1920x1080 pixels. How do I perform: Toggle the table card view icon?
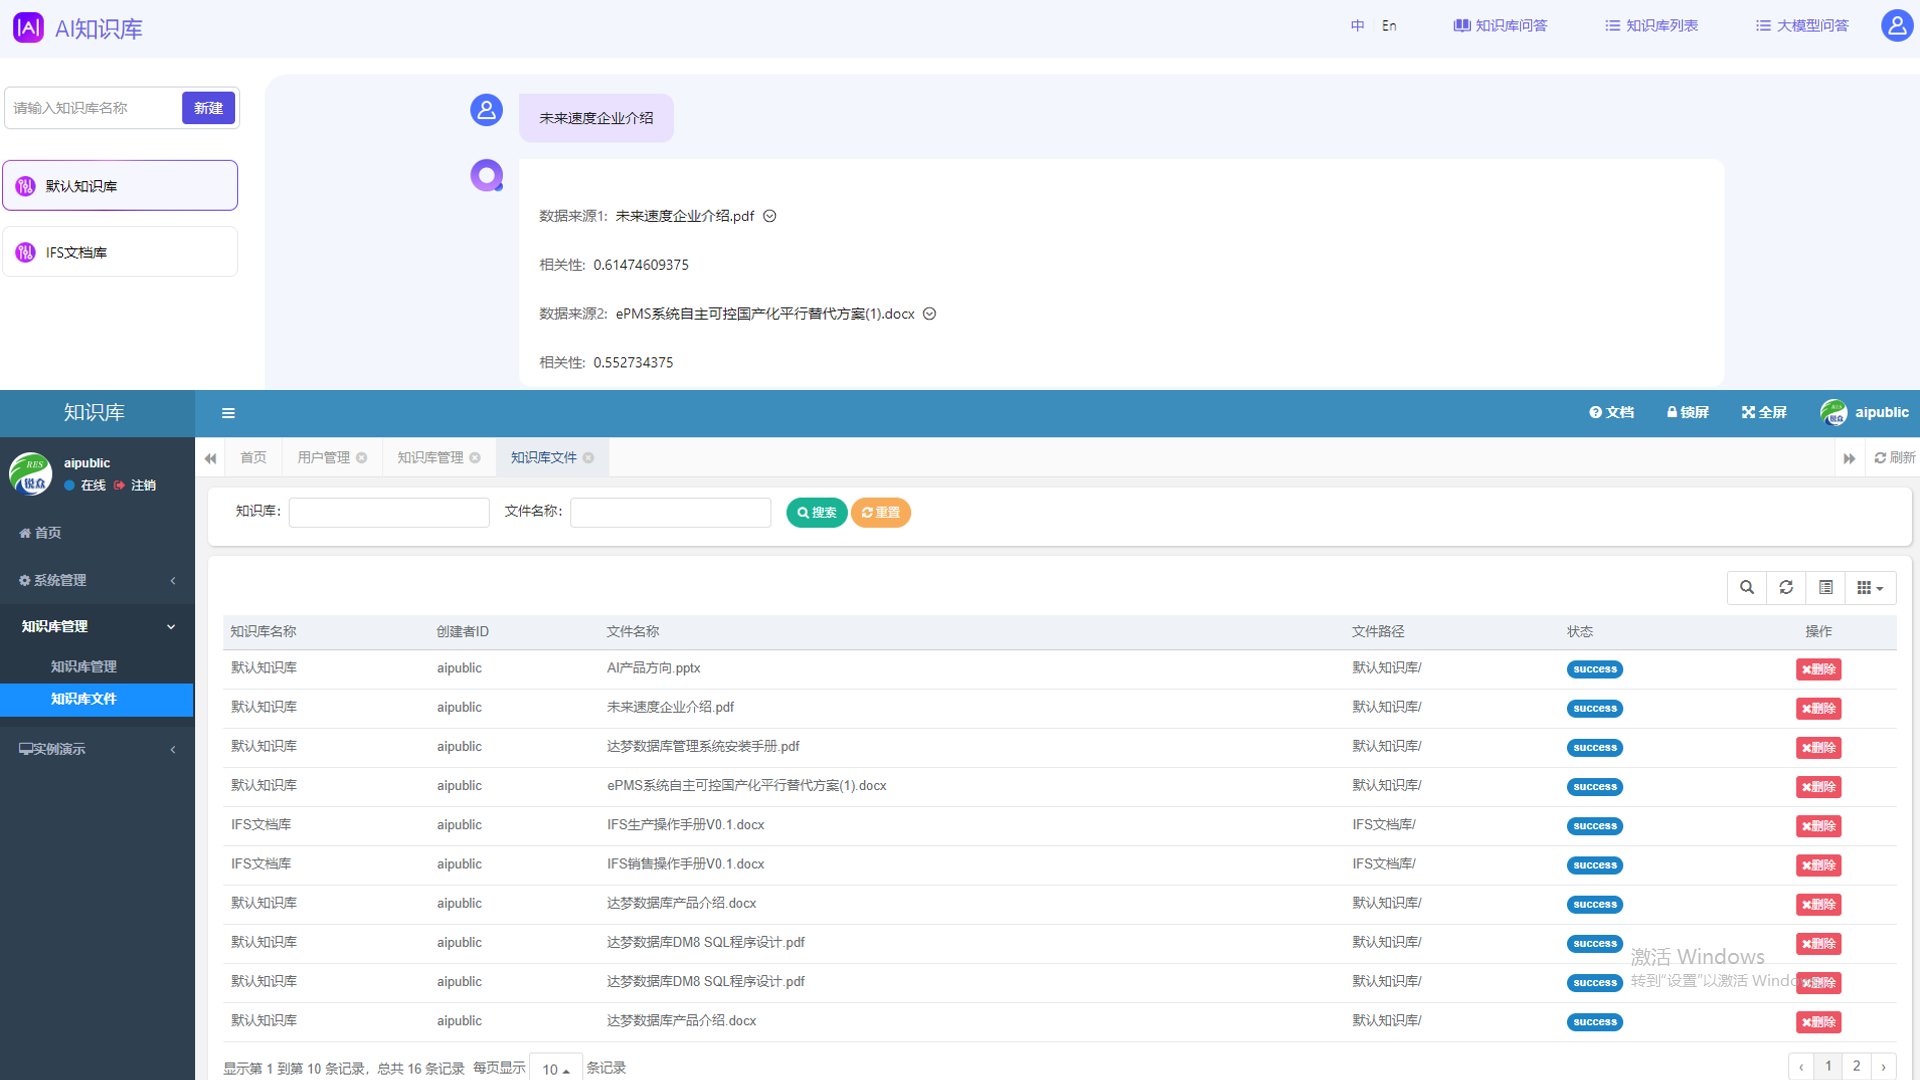pos(1825,588)
